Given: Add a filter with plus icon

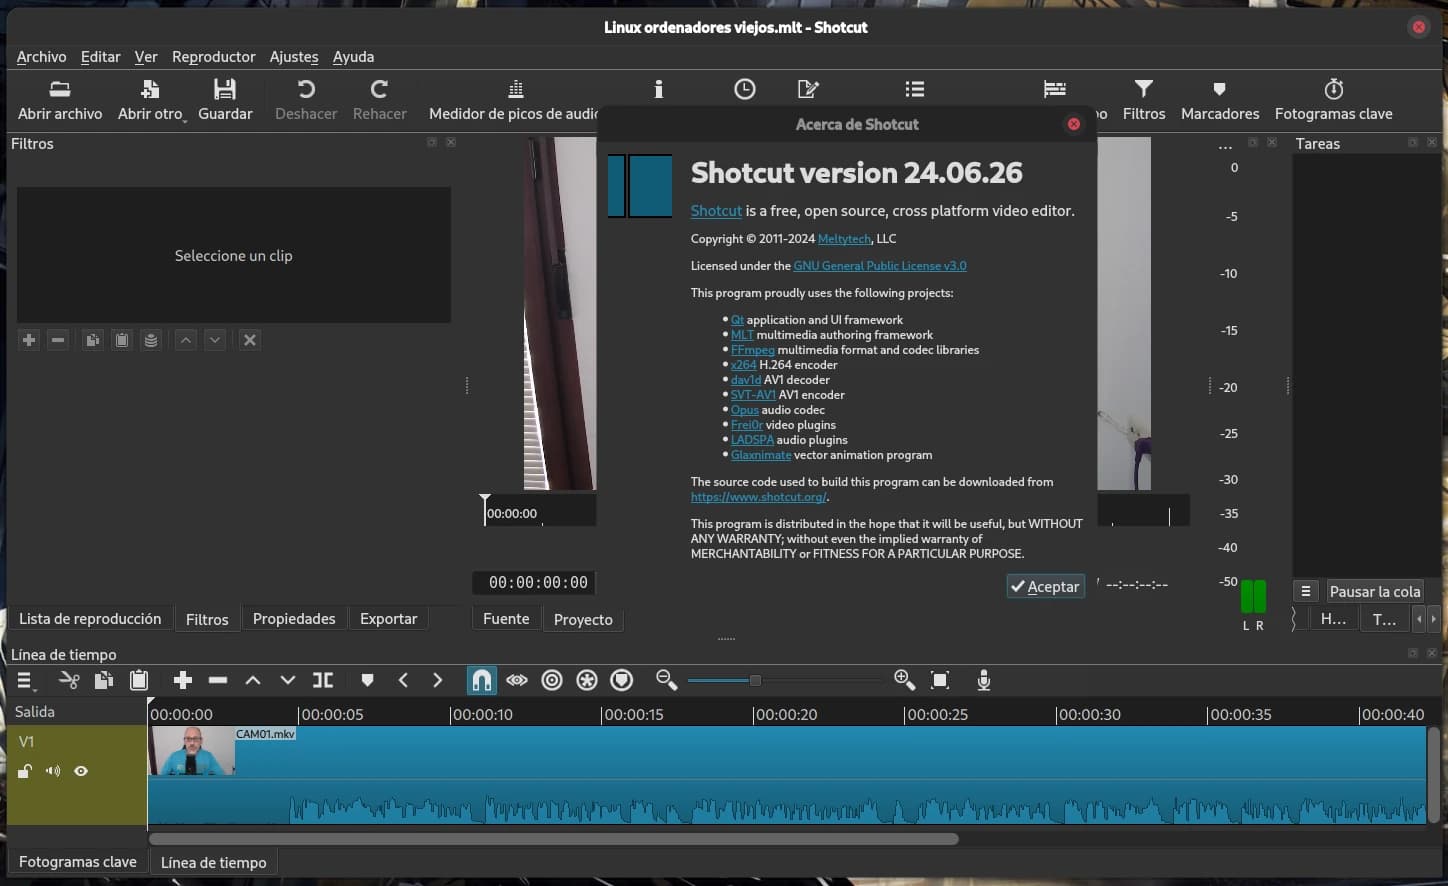Looking at the screenshot, I should pyautogui.click(x=29, y=340).
